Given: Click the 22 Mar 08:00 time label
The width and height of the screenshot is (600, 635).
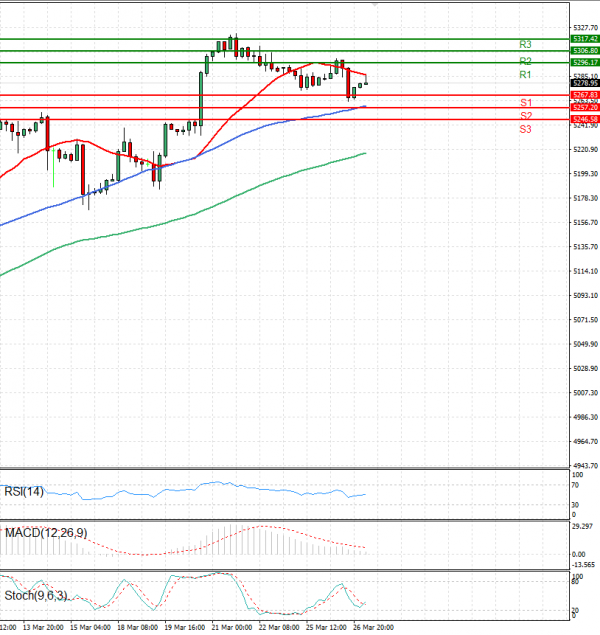Looking at the screenshot, I should (279, 627).
